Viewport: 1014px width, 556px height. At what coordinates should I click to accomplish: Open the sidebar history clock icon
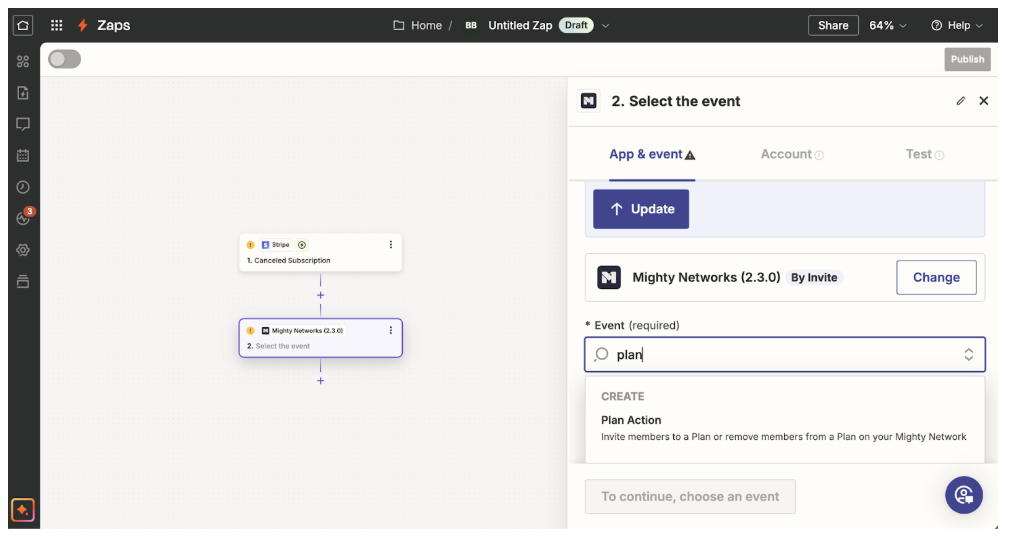click(x=23, y=187)
